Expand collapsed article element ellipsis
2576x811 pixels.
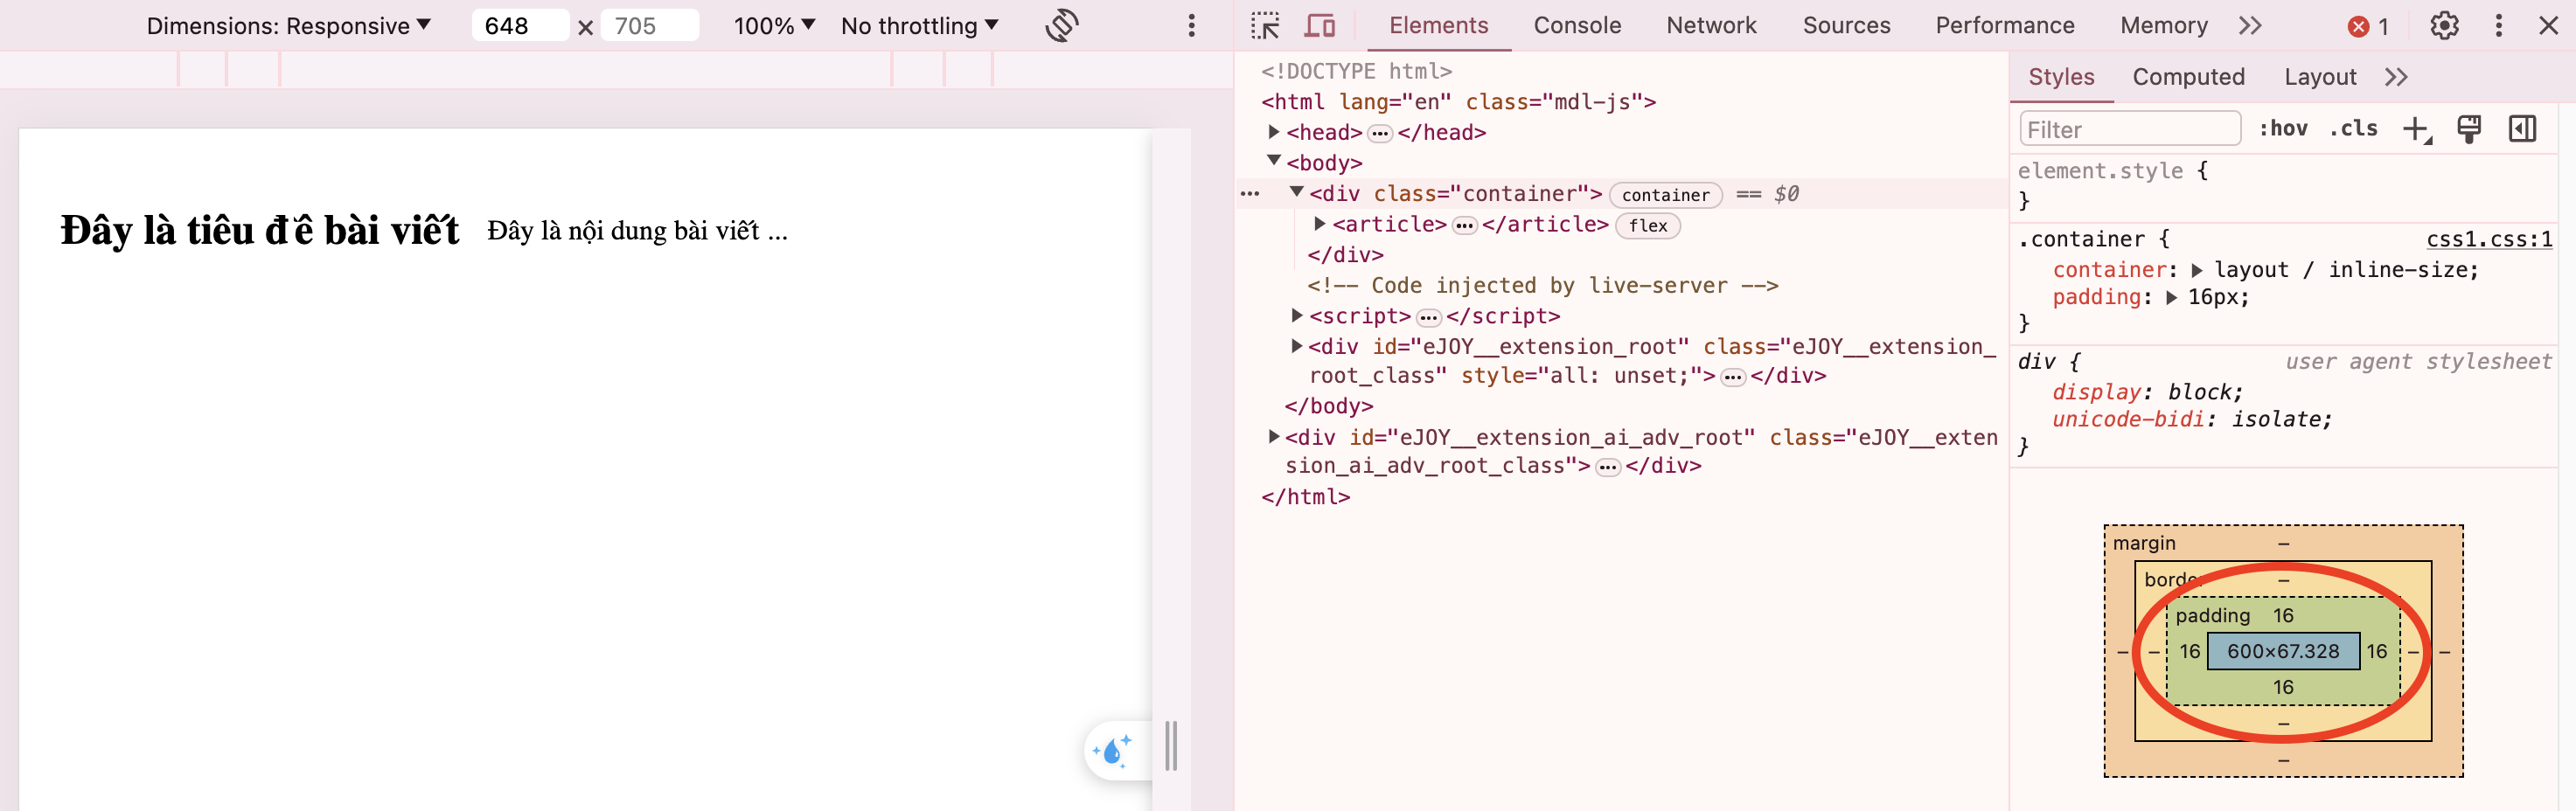[x=1465, y=225]
